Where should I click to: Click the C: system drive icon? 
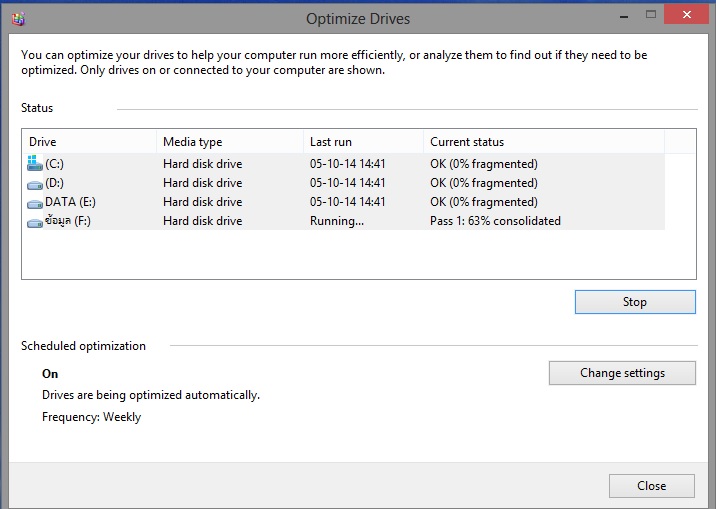point(35,163)
